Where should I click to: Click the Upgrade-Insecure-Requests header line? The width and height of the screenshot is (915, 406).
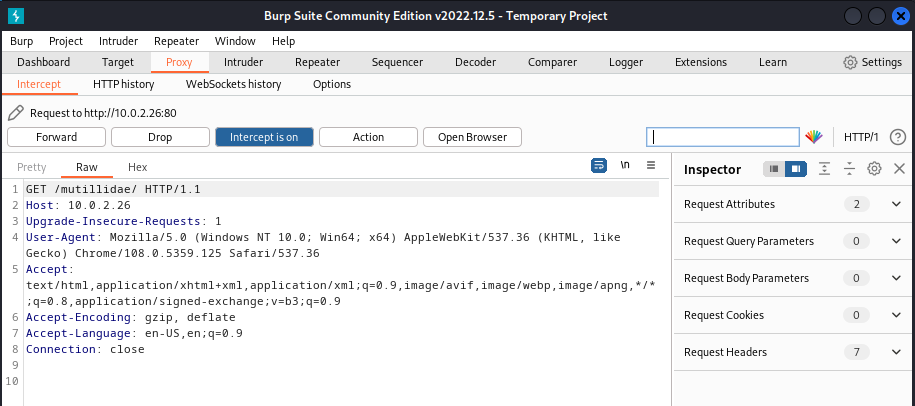coord(124,221)
